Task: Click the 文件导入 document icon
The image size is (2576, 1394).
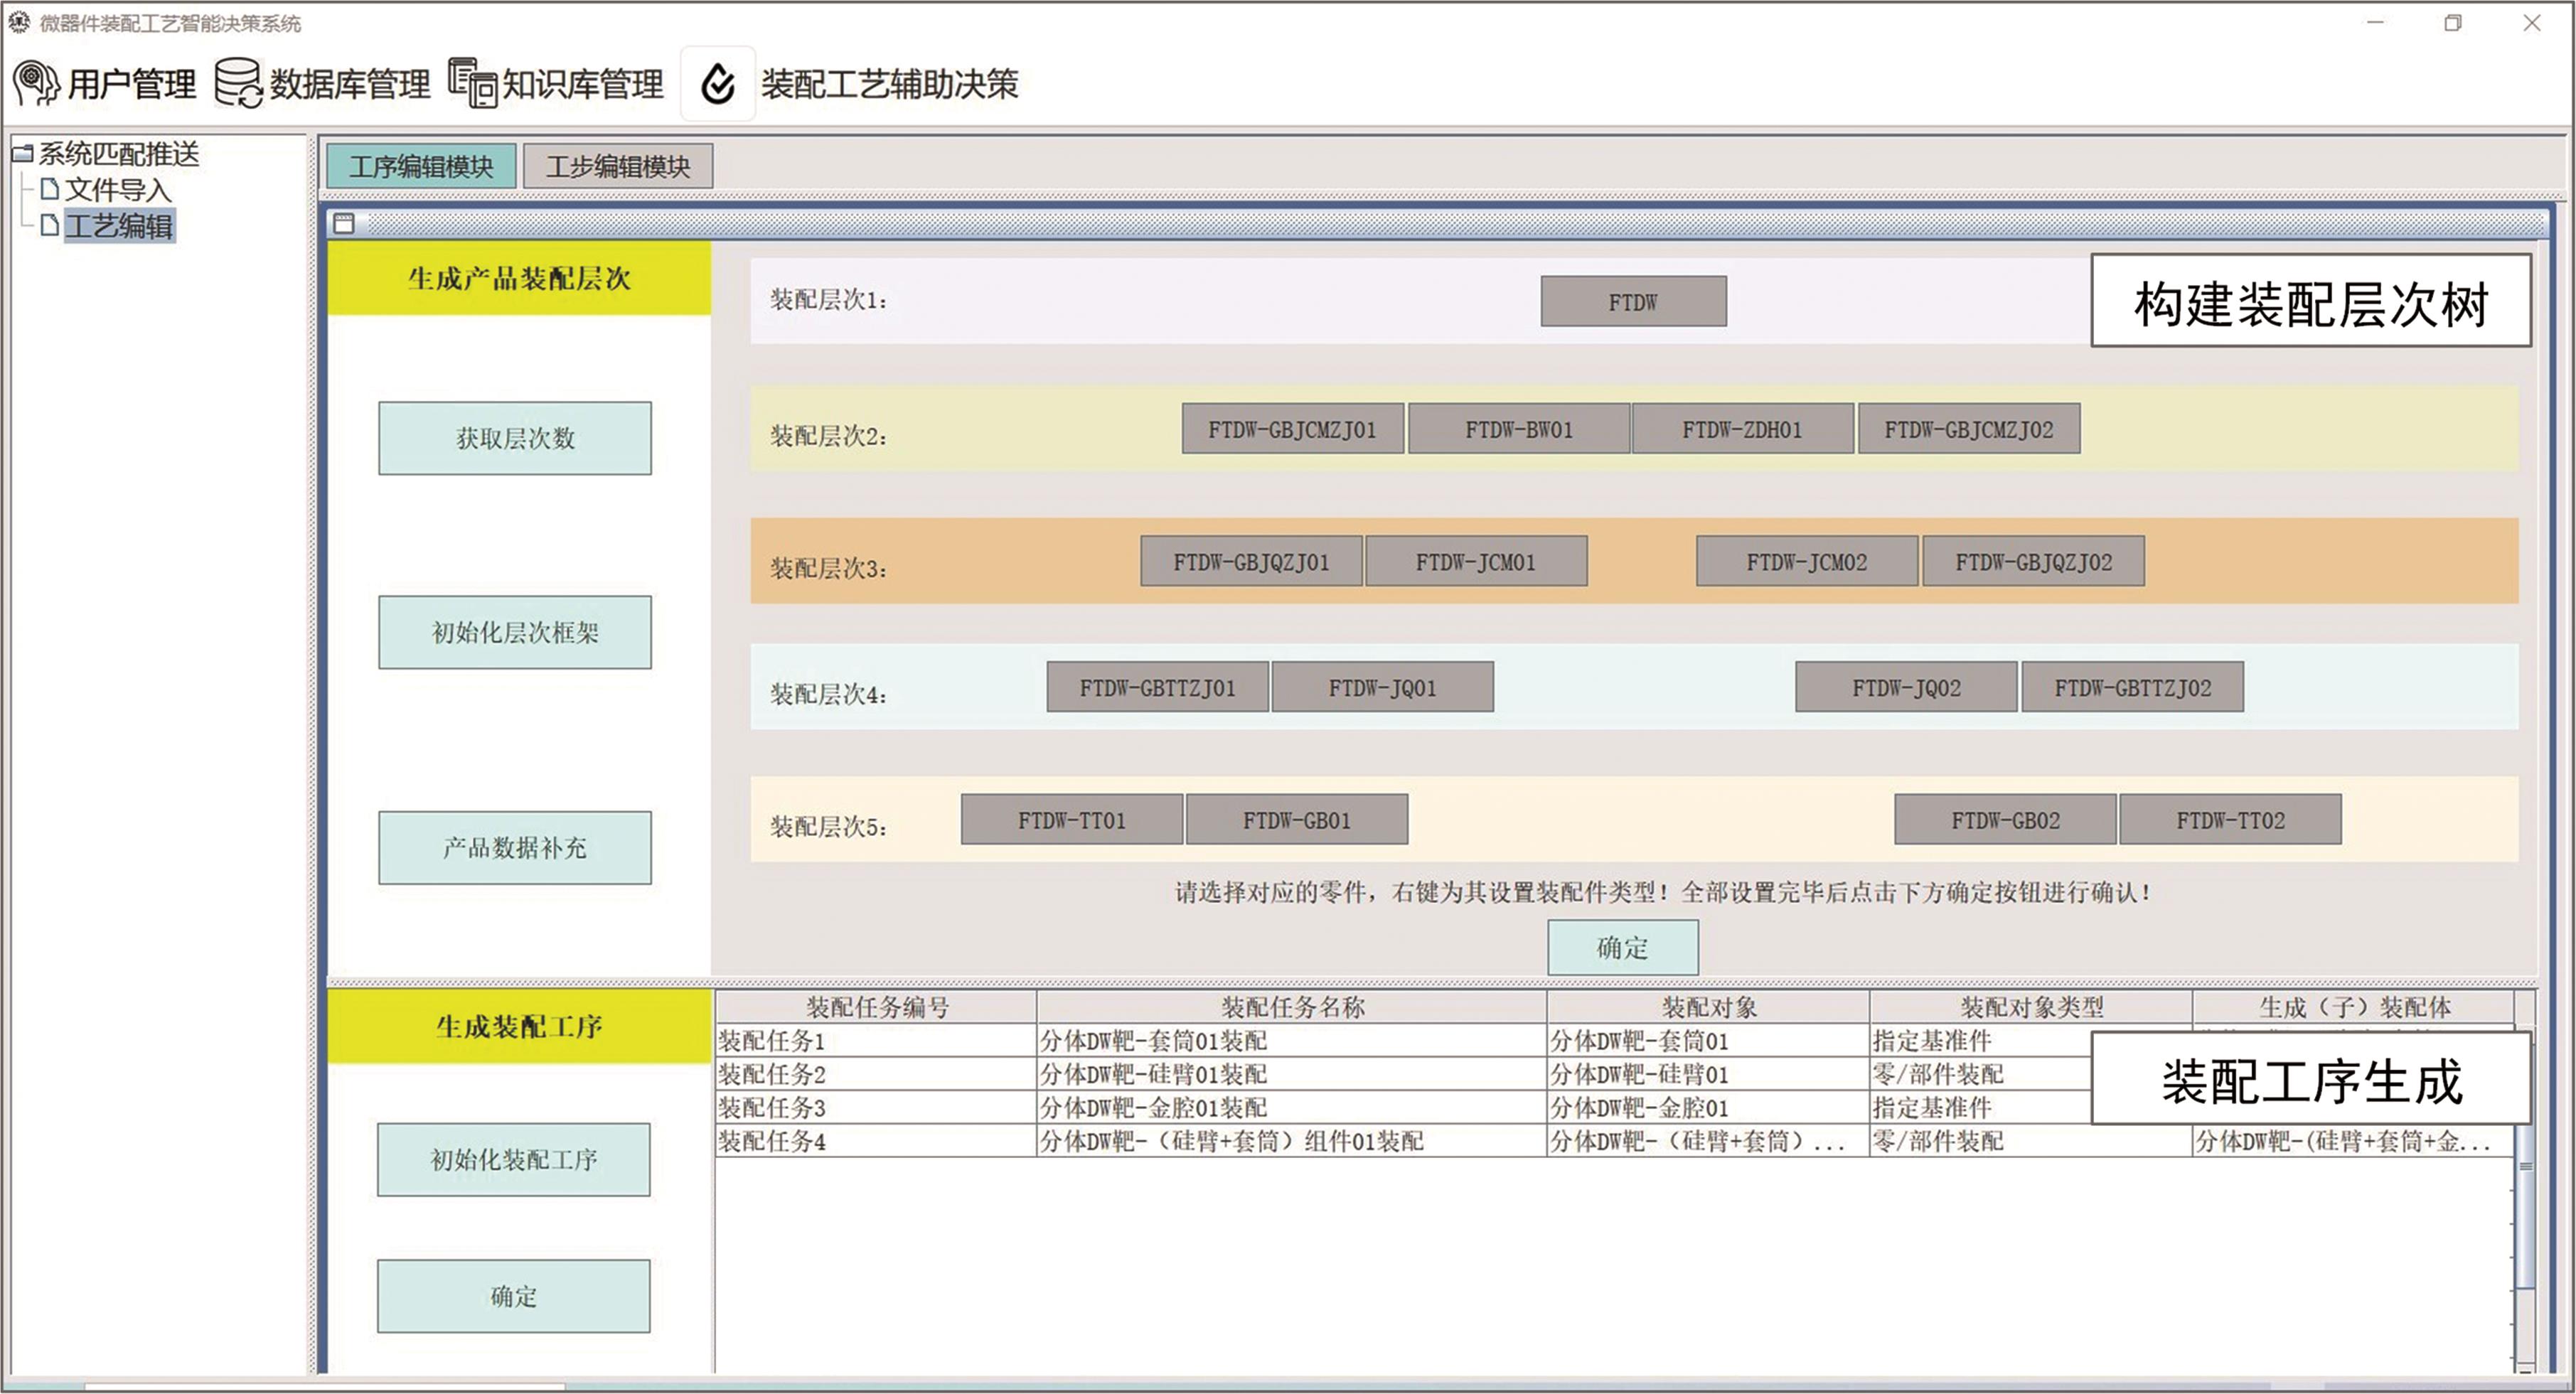Action: 49,189
